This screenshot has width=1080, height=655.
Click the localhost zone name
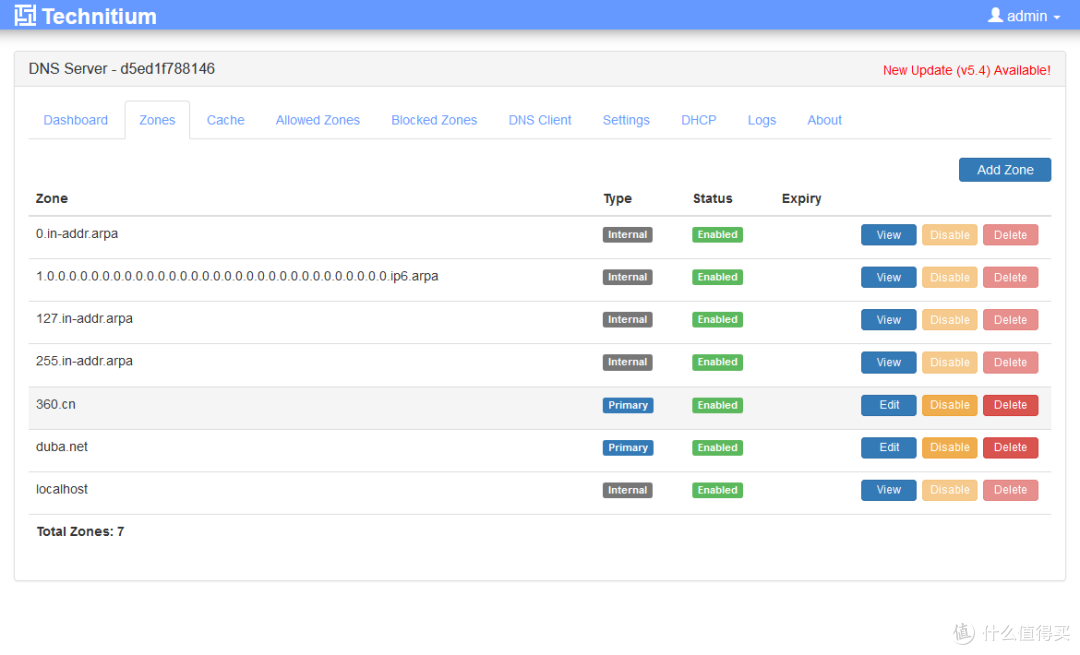[x=62, y=489]
